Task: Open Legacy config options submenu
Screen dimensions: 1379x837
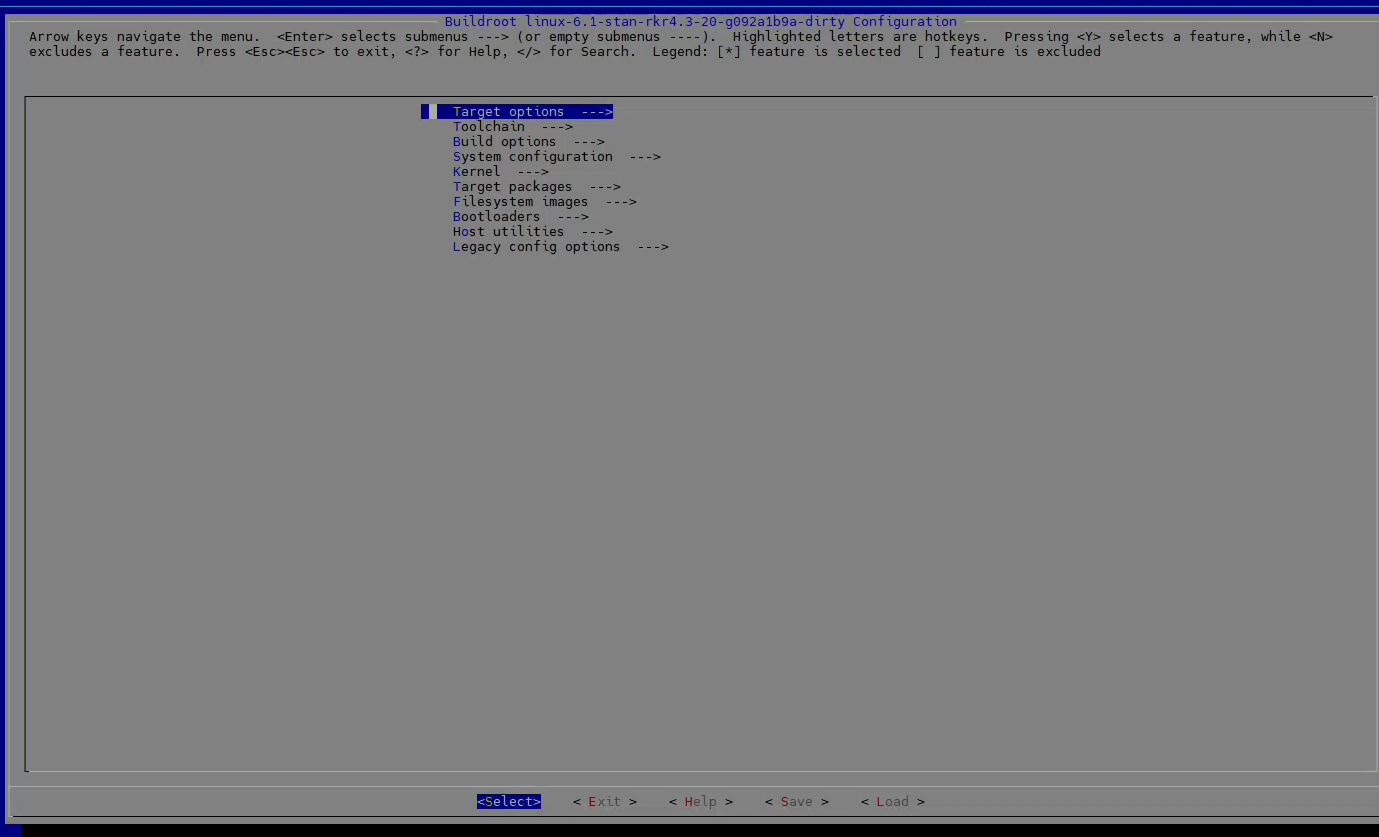Action: point(561,247)
